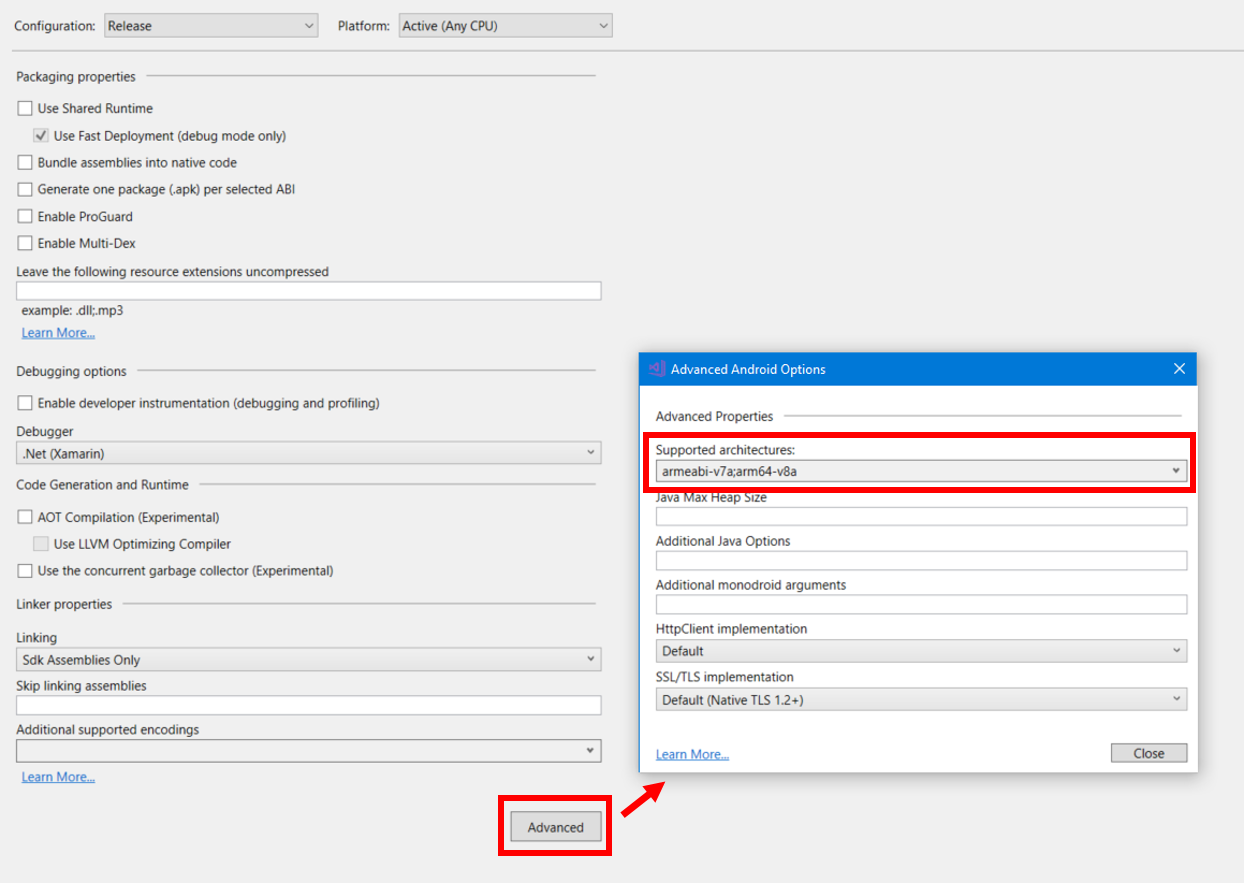Toggle Generate one package per selected ABI

click(x=25, y=190)
